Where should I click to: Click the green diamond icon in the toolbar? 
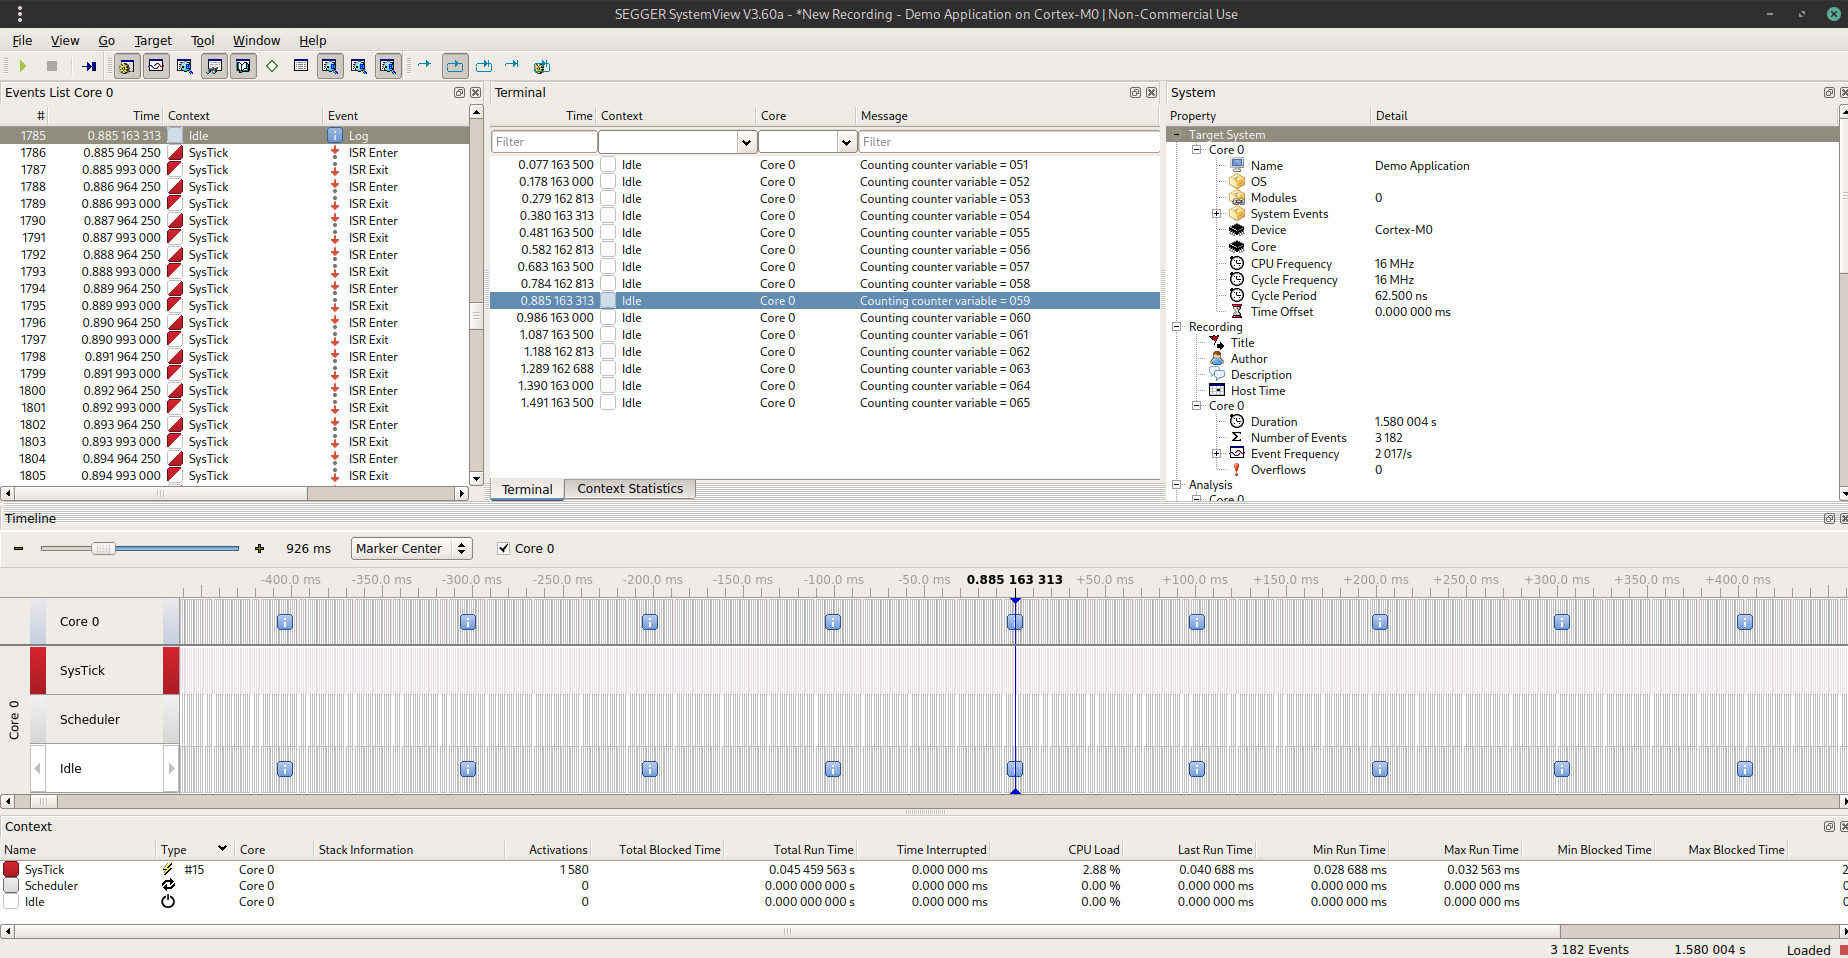(x=272, y=66)
